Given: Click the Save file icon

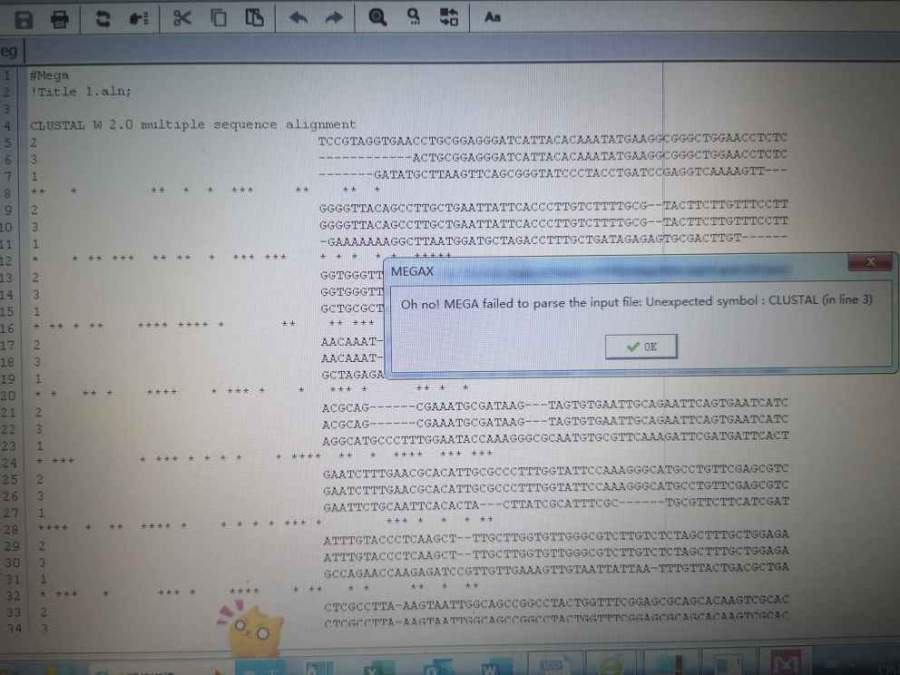Looking at the screenshot, I should click(24, 18).
